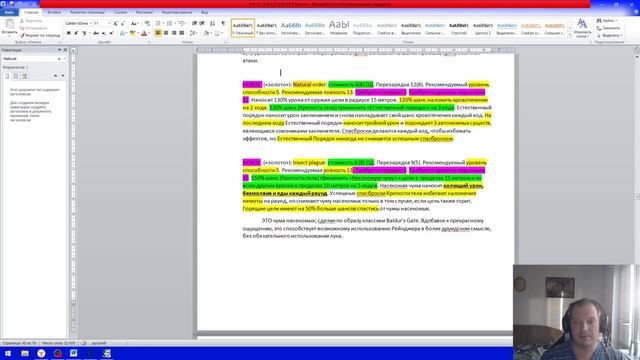Toggle show paragraph marks (¶)
The height and width of the screenshot is (360, 640).
coord(223,24)
